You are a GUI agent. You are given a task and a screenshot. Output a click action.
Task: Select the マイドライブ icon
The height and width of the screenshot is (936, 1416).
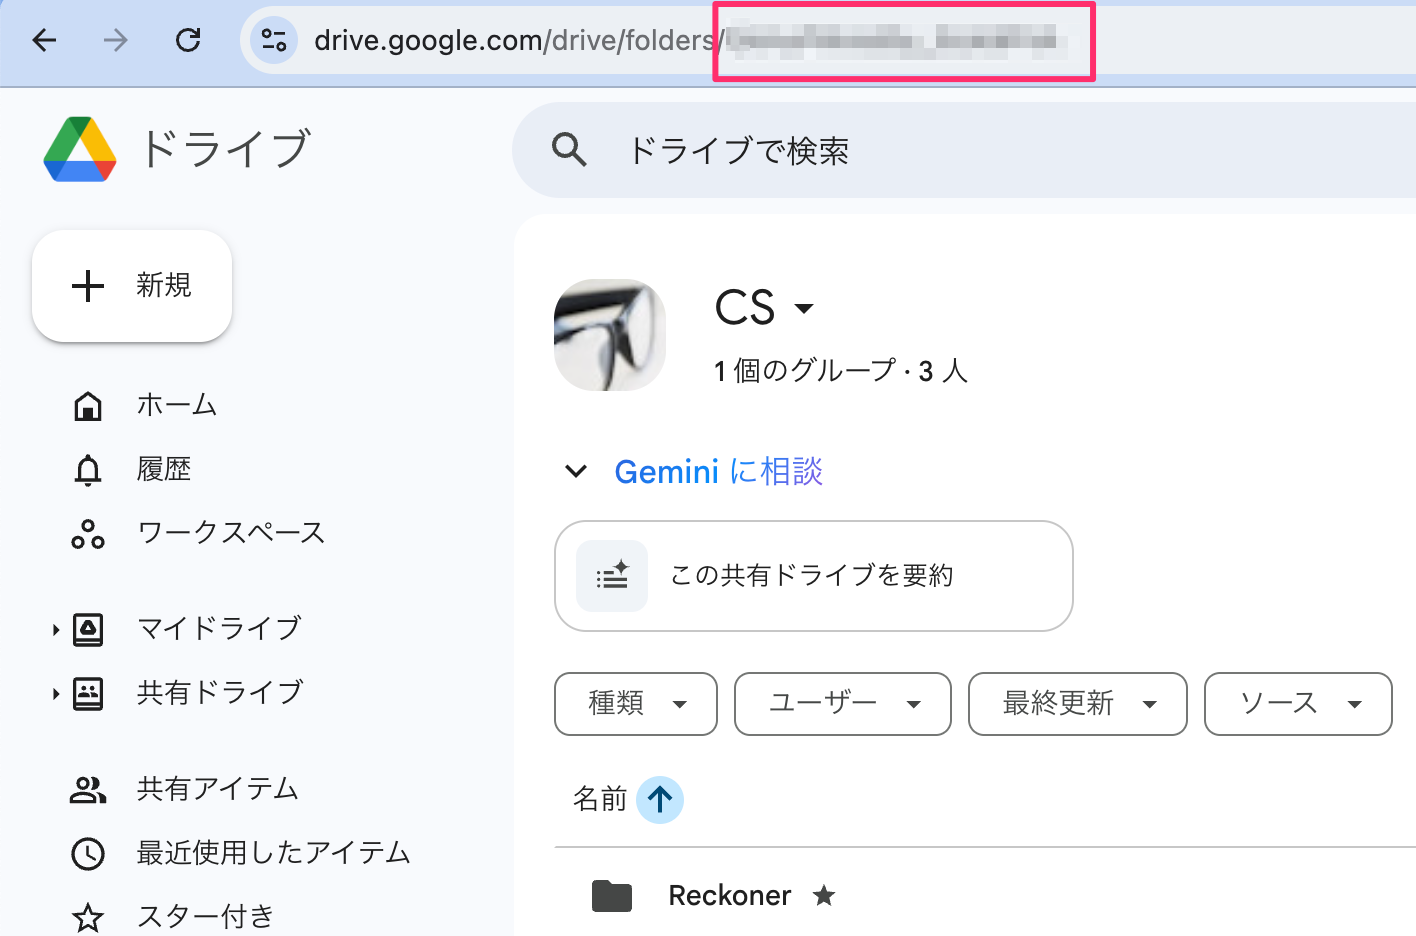point(88,628)
